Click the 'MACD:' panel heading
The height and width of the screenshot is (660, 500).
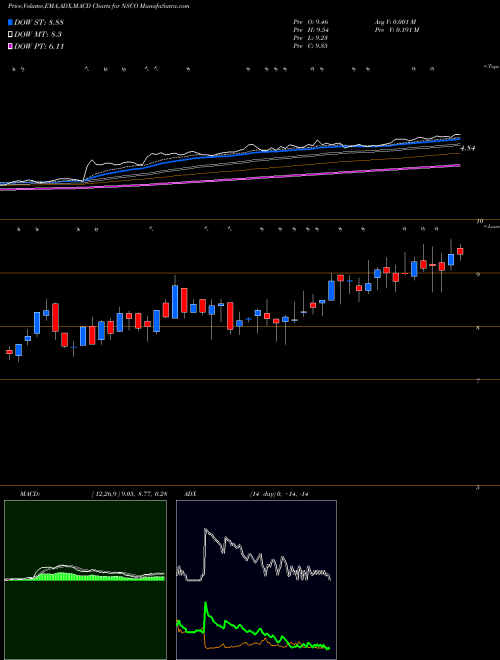click(30, 494)
